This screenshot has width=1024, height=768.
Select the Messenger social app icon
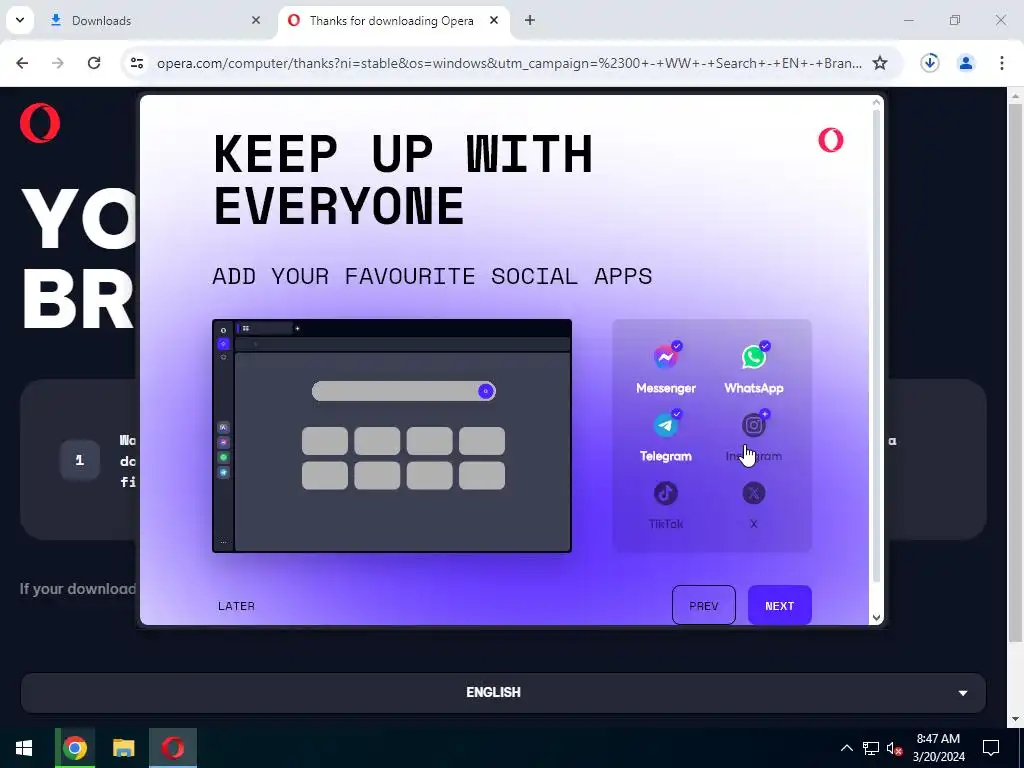665,357
